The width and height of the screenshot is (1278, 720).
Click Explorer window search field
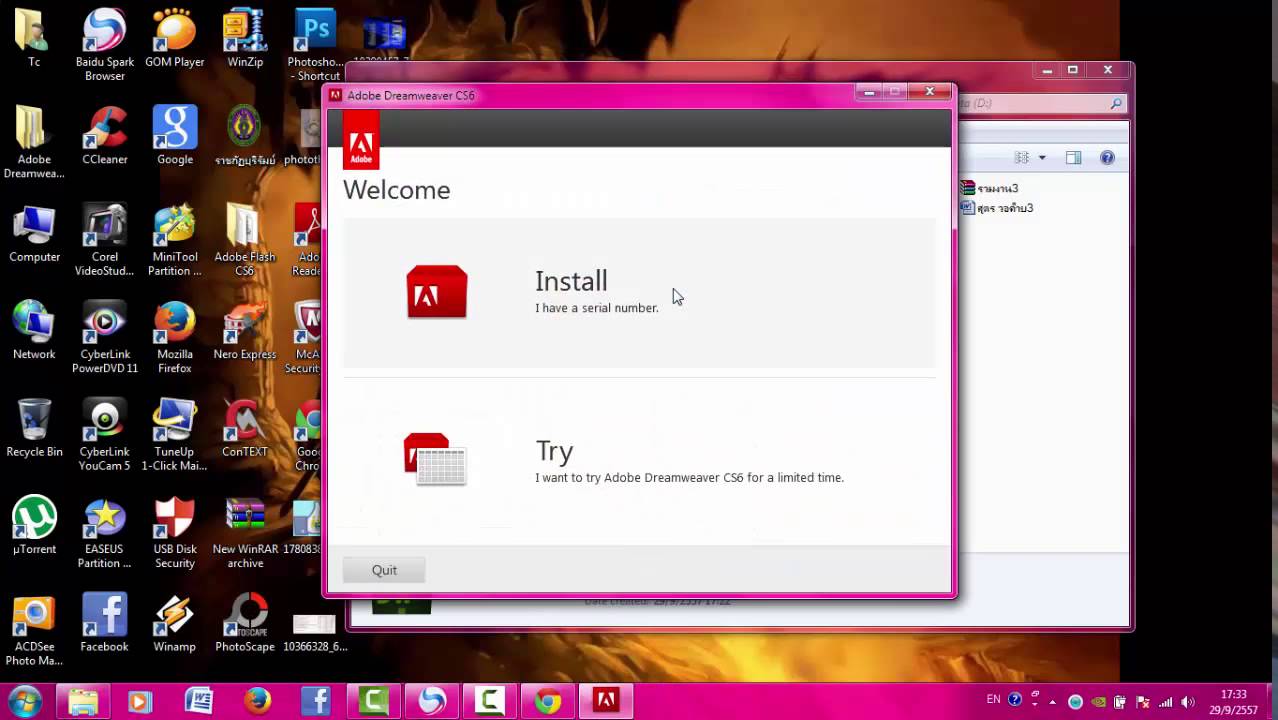pos(1041,103)
